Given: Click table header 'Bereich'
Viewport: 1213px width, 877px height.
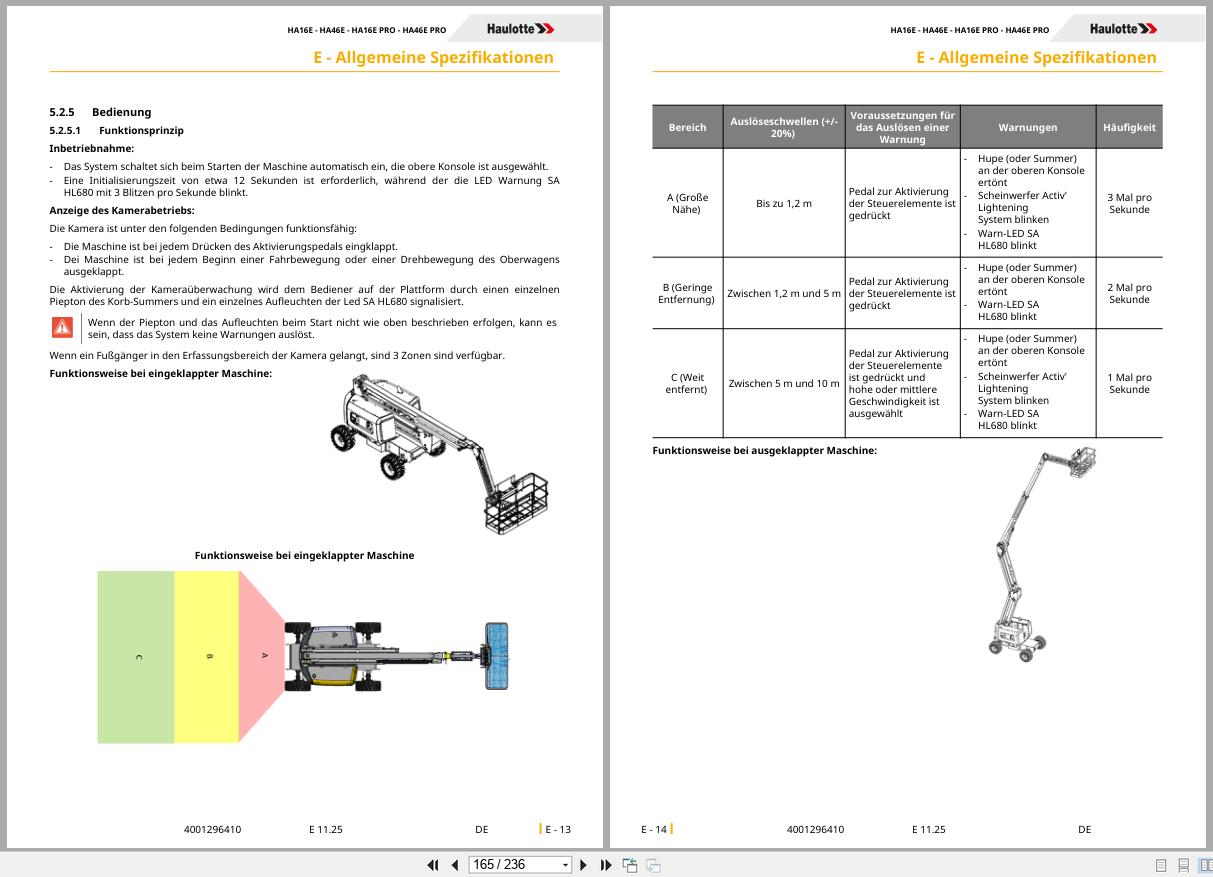Looking at the screenshot, I should [687, 127].
